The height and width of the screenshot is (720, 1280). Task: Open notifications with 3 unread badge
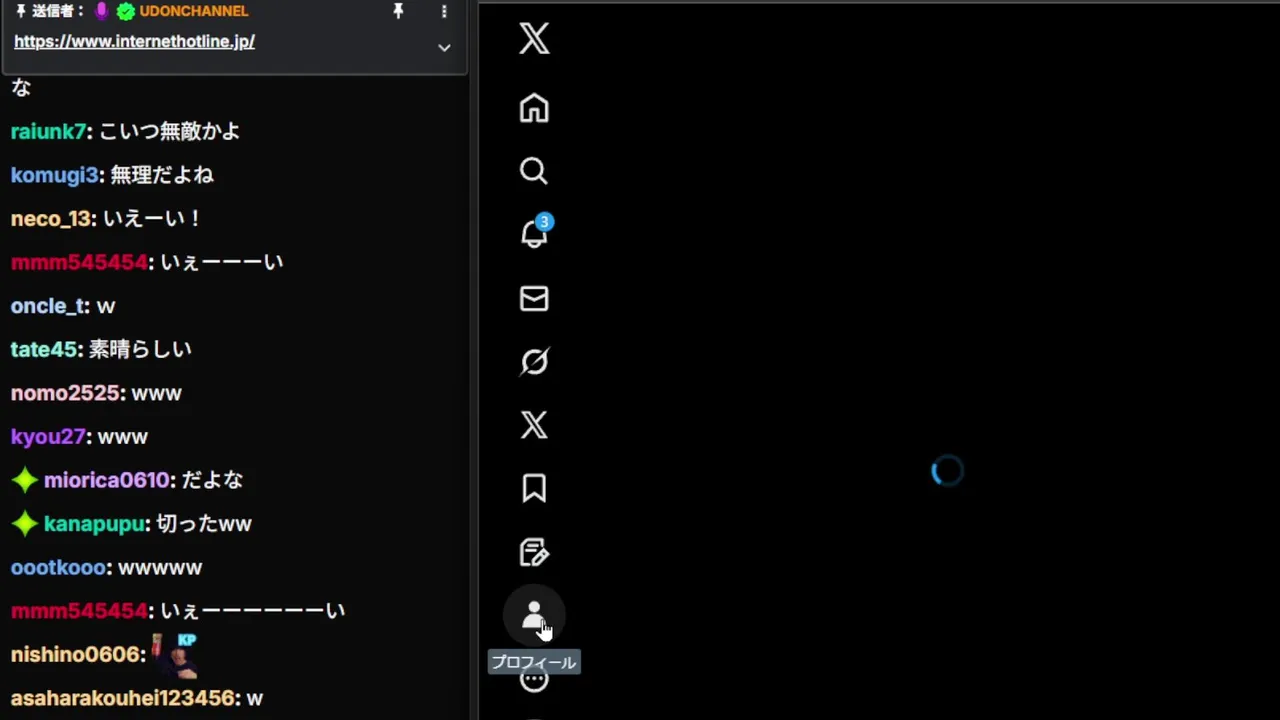click(x=534, y=234)
